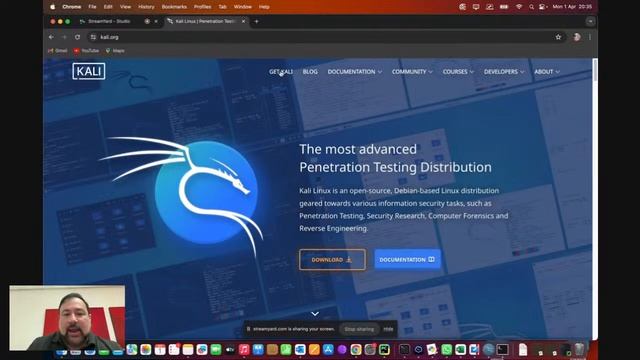This screenshot has height=360, width=640.
Task: Open the Trash in the Dock
Action: coord(579,349)
